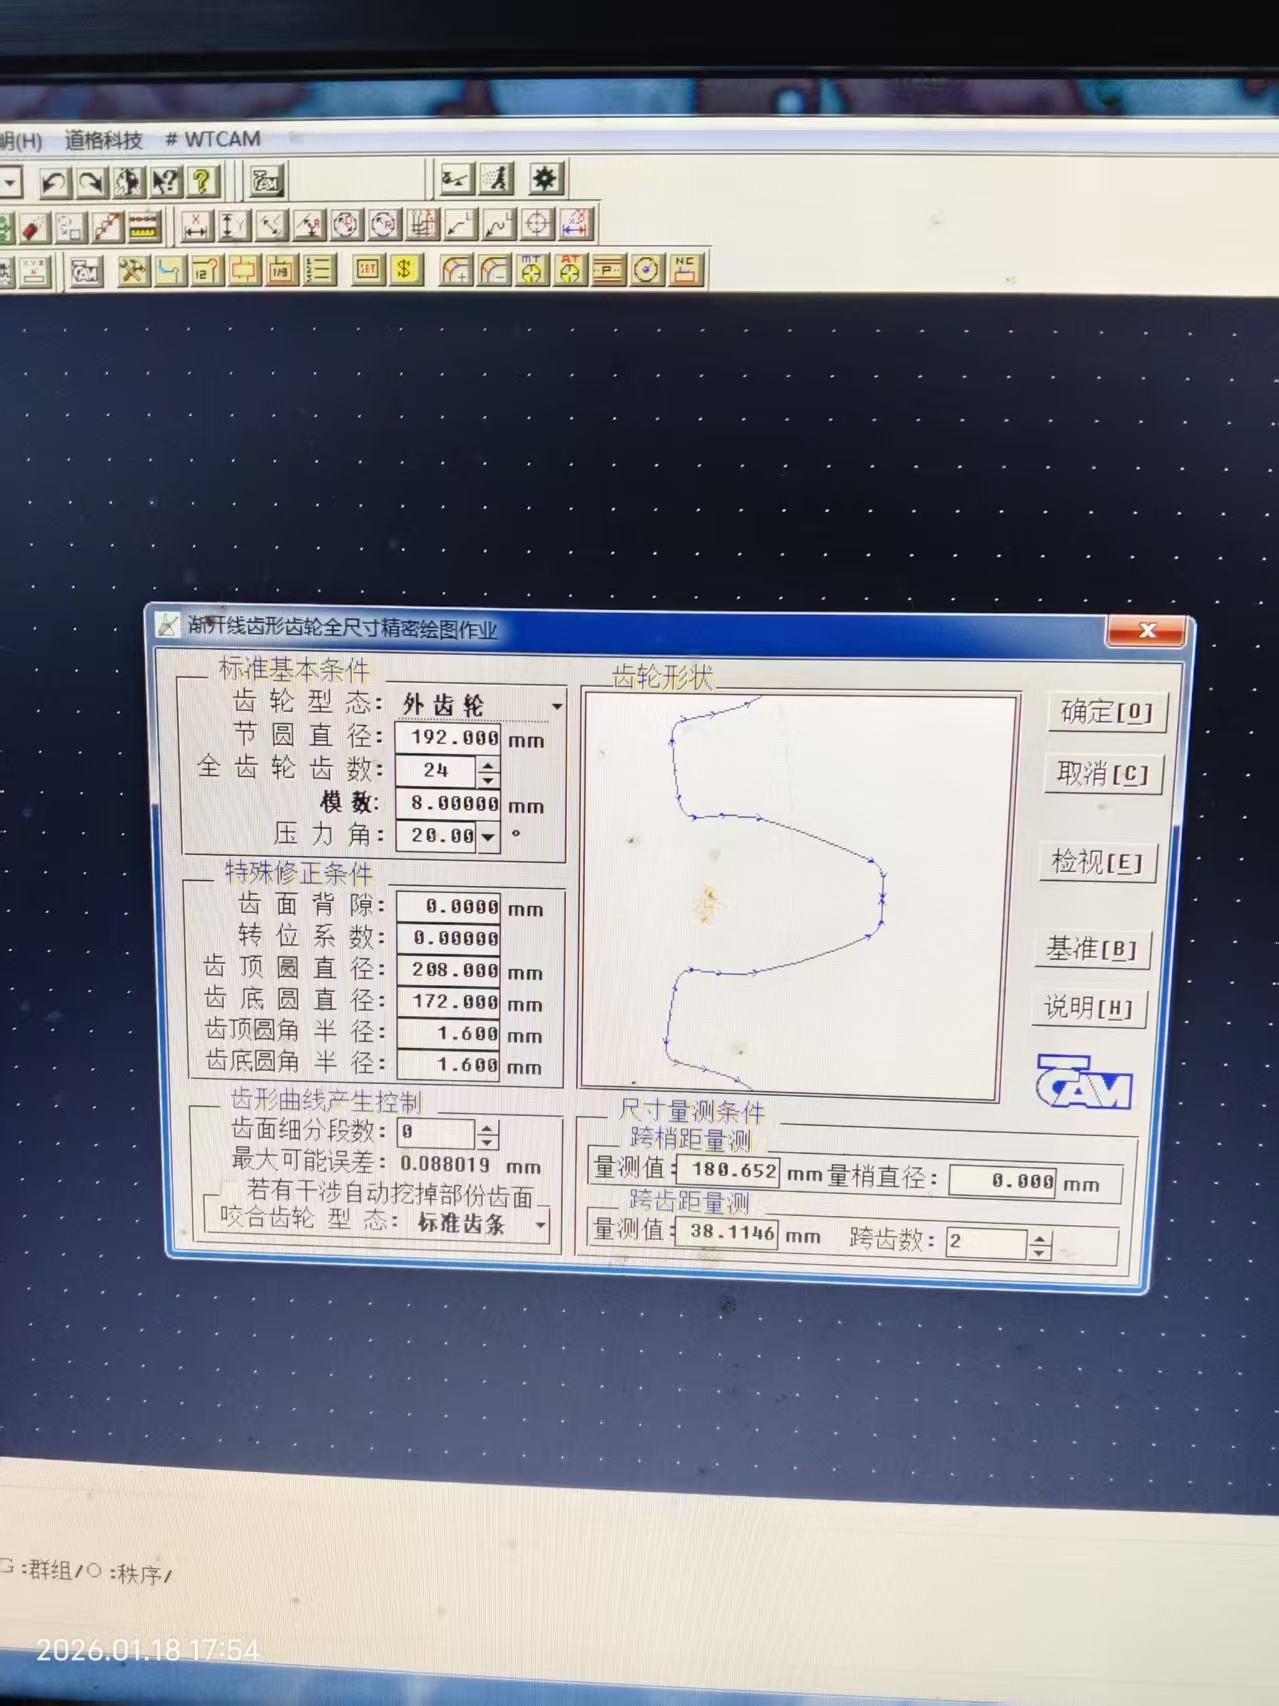Click the gear-shaped icon in top toolbar
The image size is (1279, 1706).
[545, 179]
